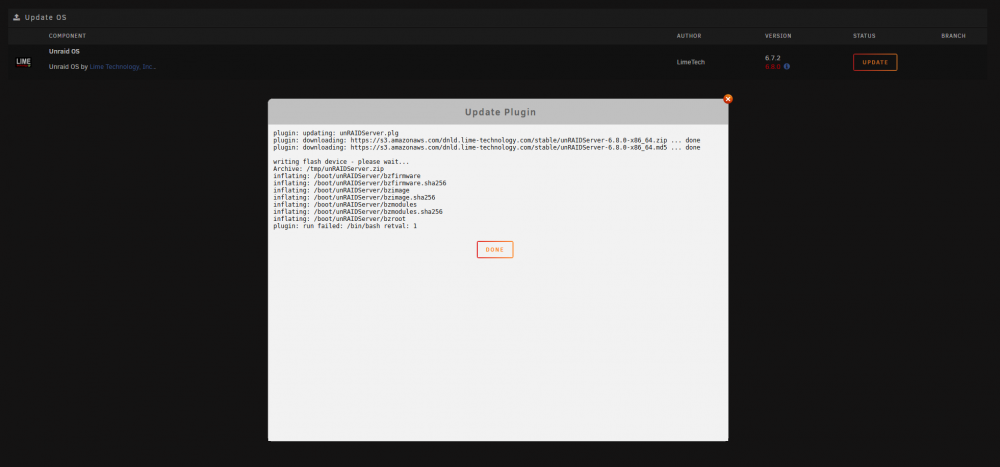Click the DONE button in Update Plugin dialog
This screenshot has width=1000, height=467.
coord(495,249)
